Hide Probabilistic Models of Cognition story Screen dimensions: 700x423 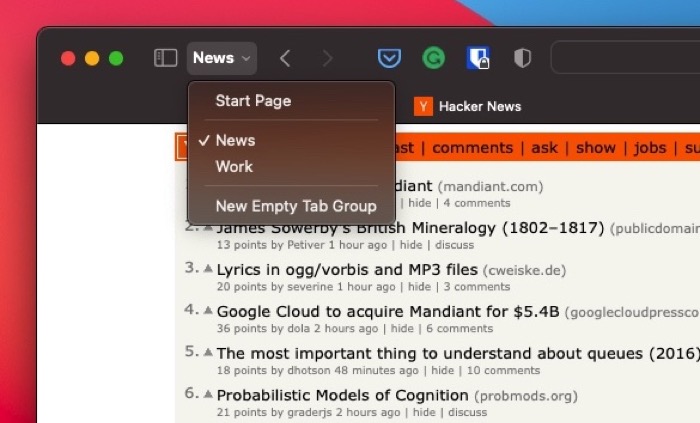click(424, 412)
